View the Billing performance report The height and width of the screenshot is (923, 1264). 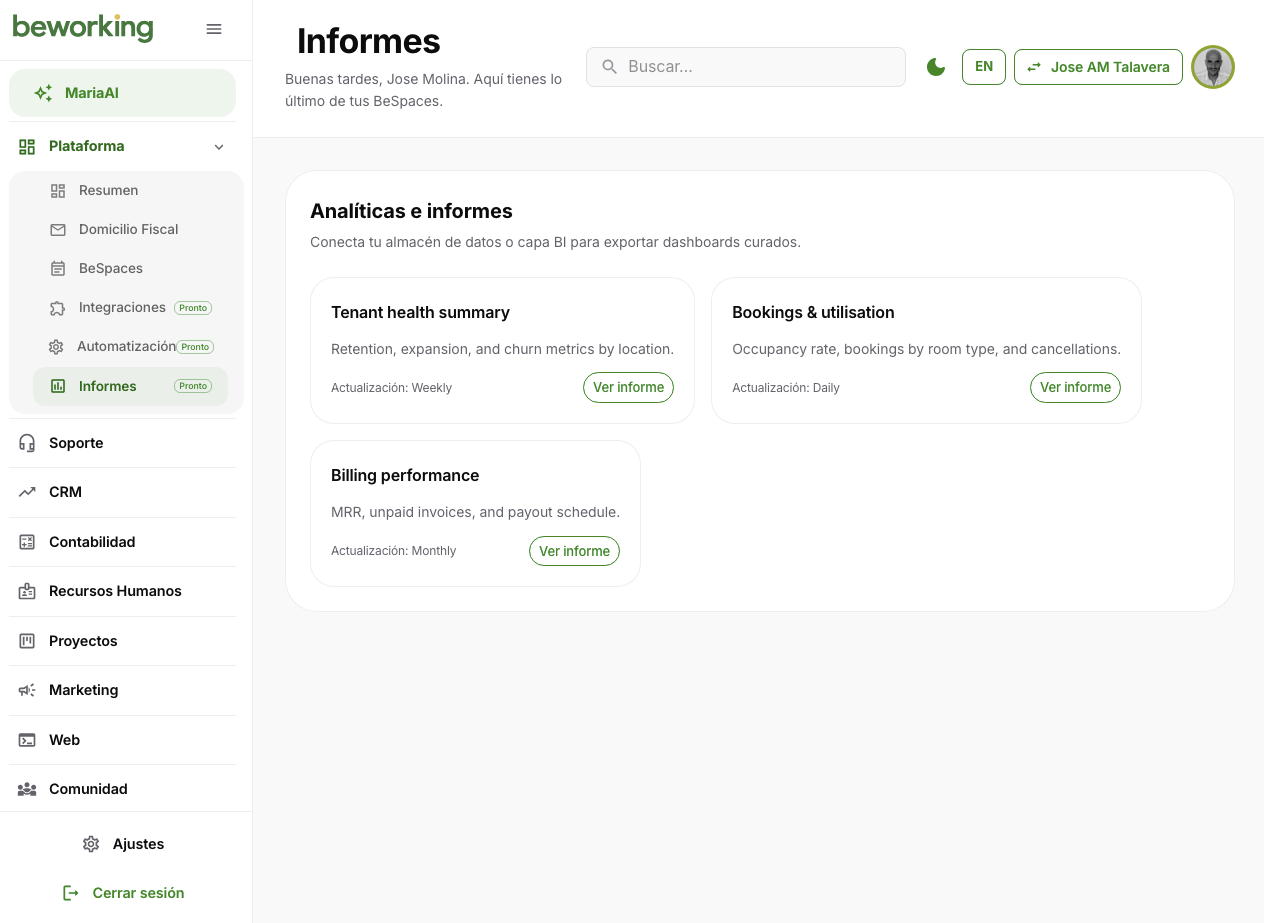[574, 551]
